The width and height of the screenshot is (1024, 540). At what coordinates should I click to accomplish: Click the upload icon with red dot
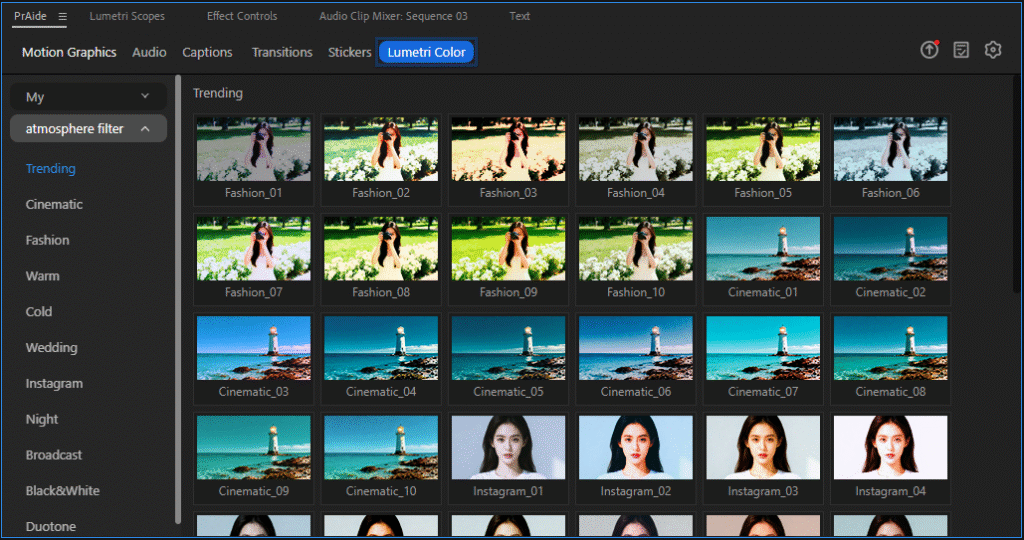(929, 50)
